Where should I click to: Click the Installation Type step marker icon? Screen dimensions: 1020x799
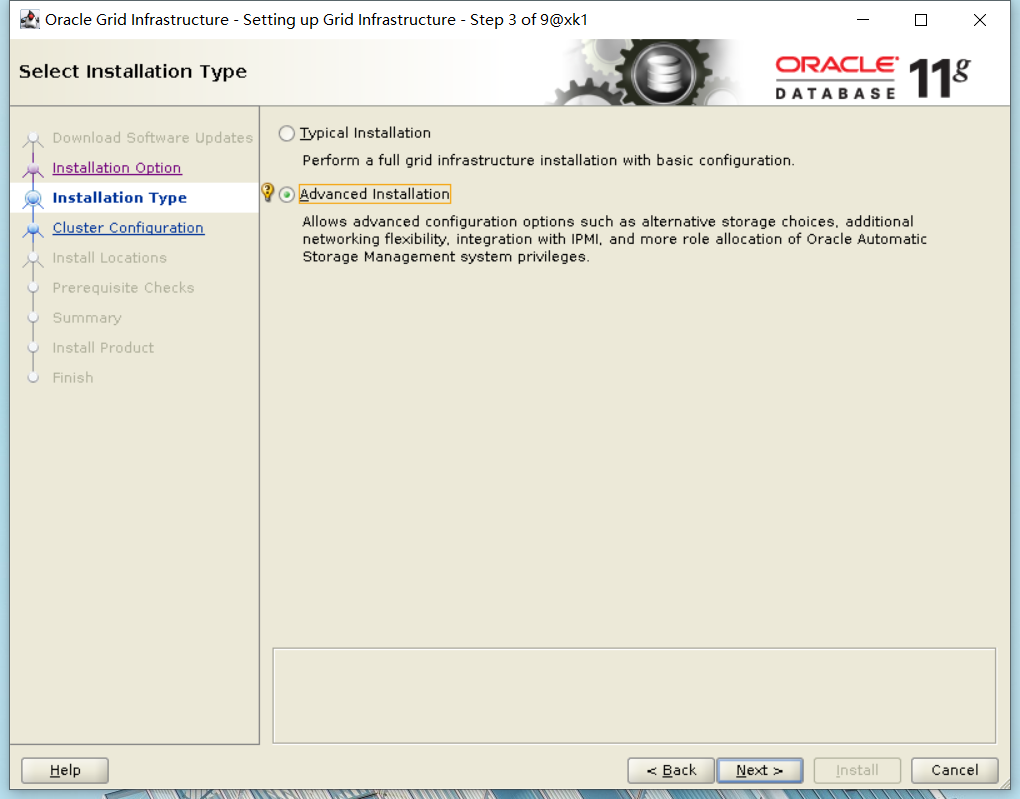coord(33,198)
